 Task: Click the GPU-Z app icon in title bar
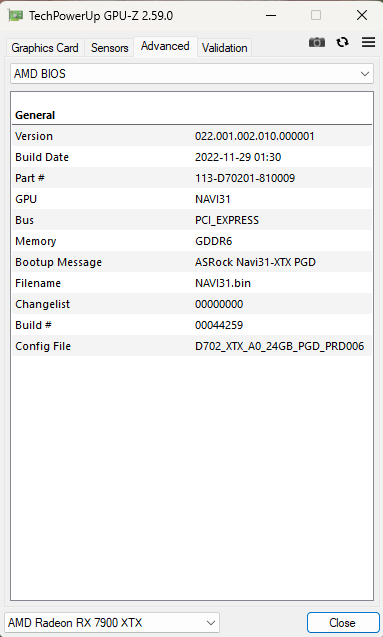15,15
